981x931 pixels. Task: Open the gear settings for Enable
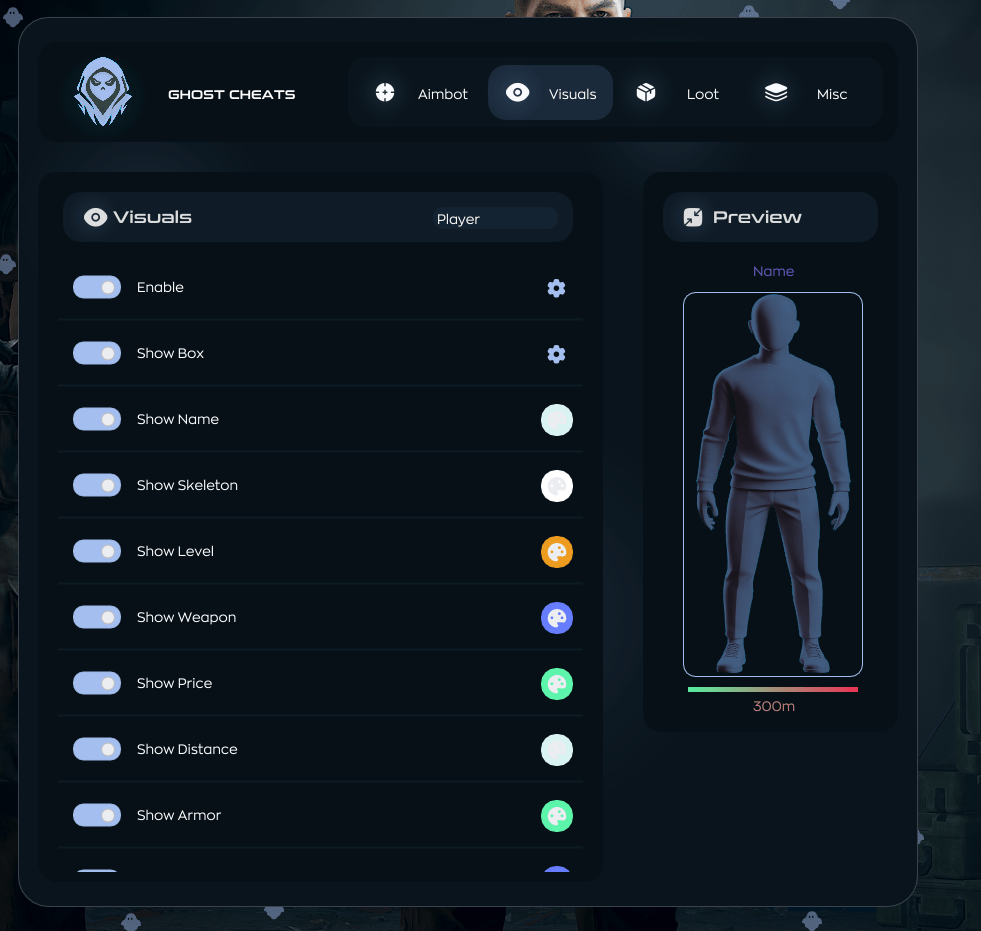point(556,288)
